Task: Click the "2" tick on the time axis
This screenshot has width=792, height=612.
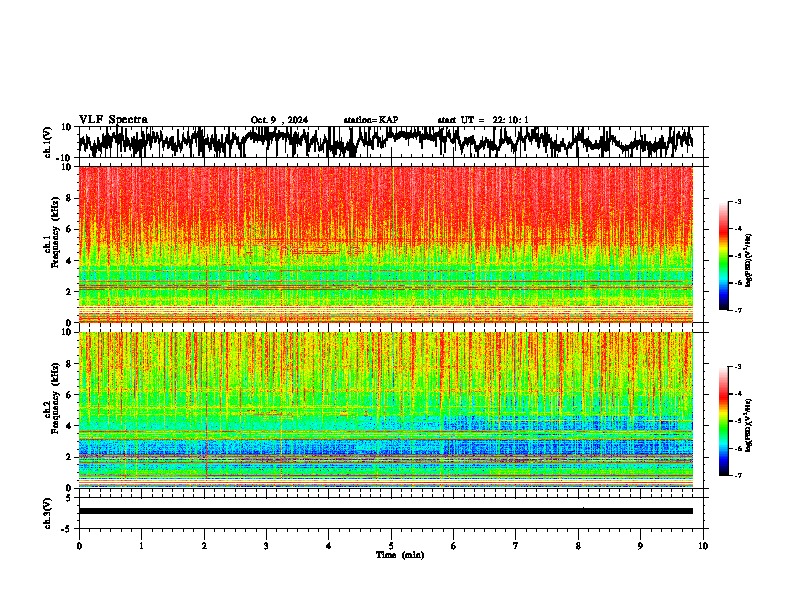Action: click(x=204, y=546)
